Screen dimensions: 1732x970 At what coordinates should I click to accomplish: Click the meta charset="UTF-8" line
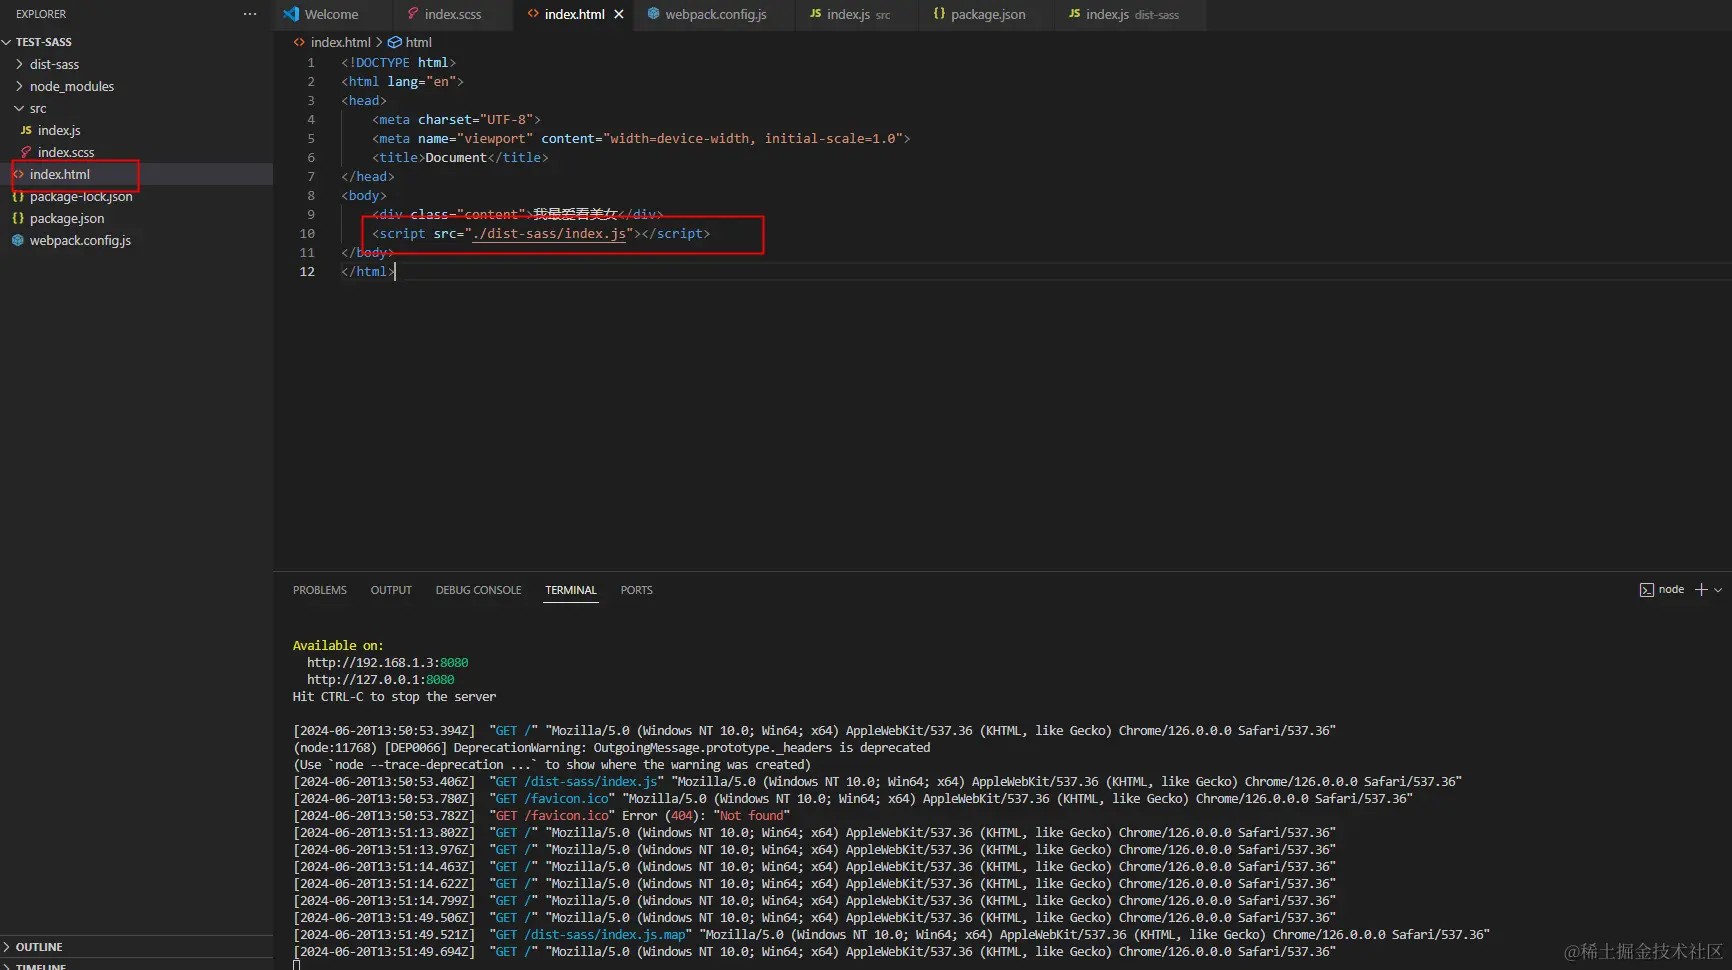(456, 119)
